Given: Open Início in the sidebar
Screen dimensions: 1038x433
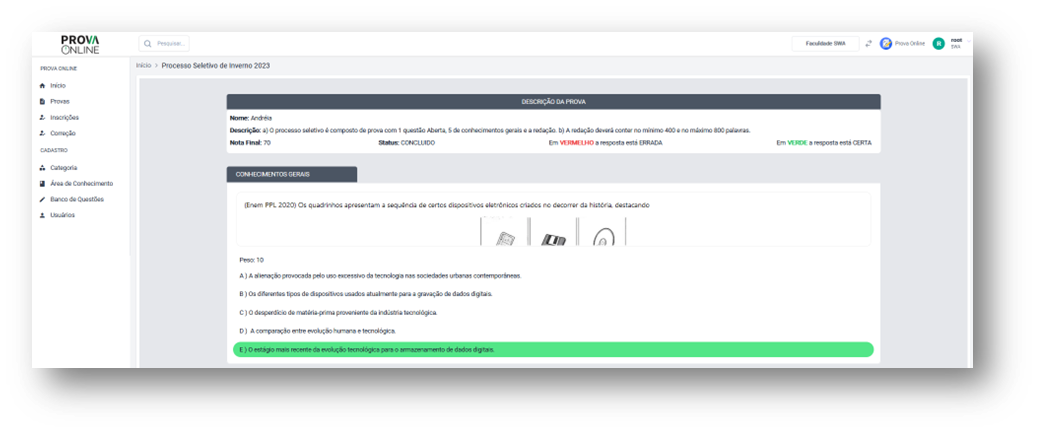Looking at the screenshot, I should [x=58, y=85].
